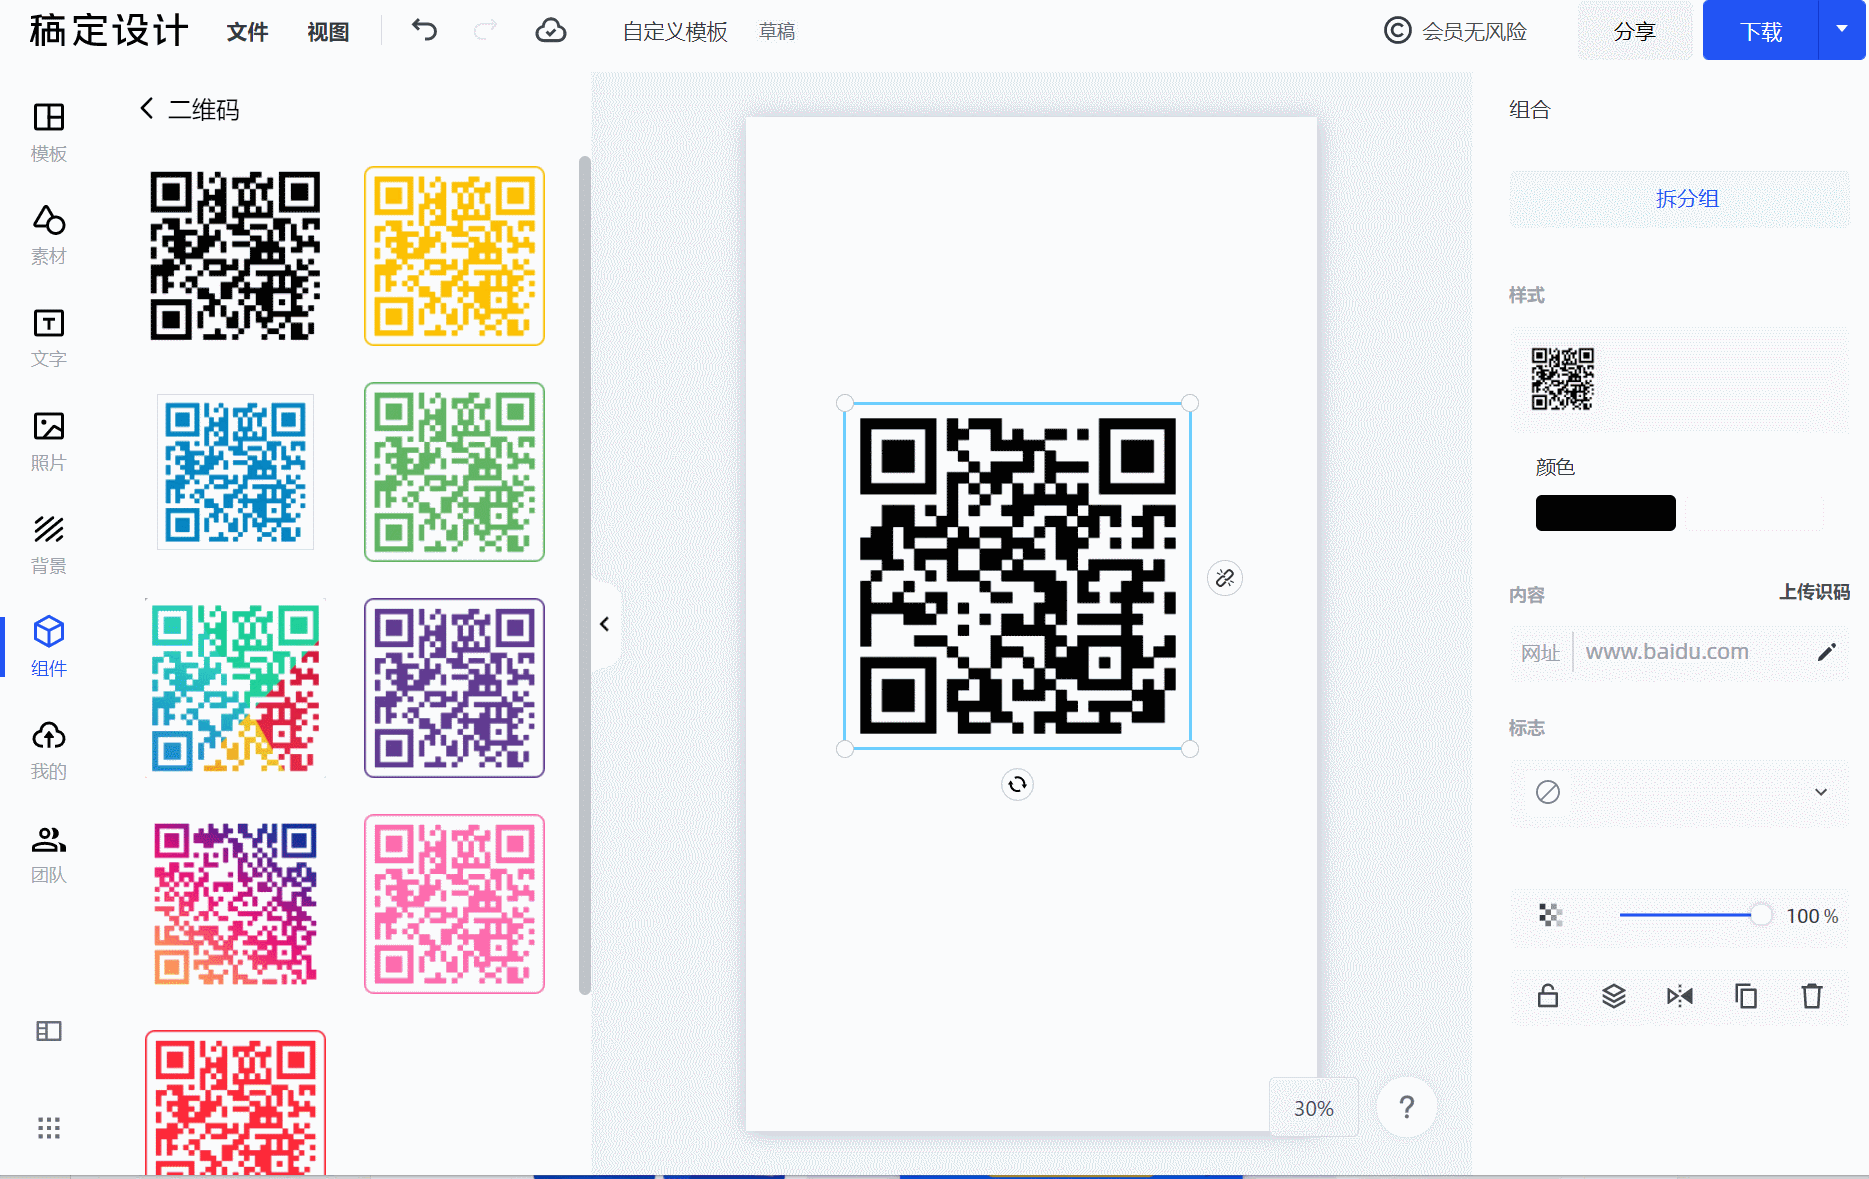Open the 文字 text sidebar tab
Screen dimensions: 1869x1179
point(48,338)
